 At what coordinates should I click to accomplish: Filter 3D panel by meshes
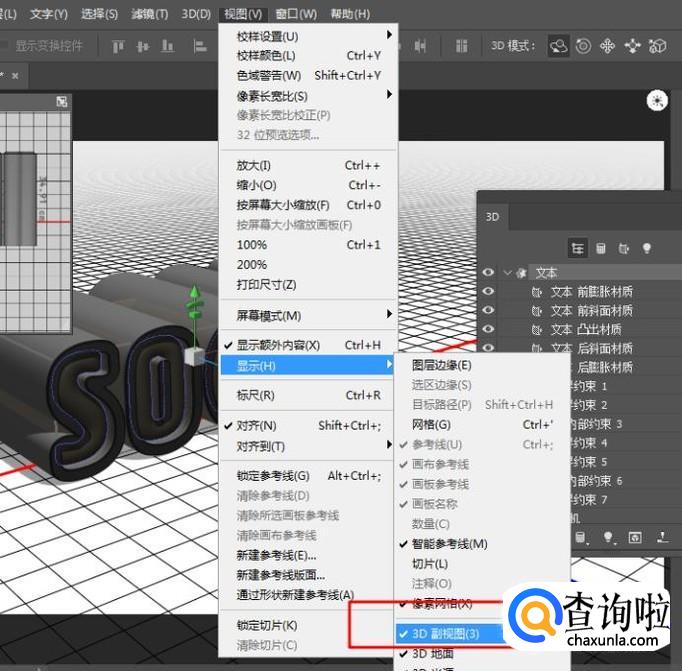[x=601, y=248]
